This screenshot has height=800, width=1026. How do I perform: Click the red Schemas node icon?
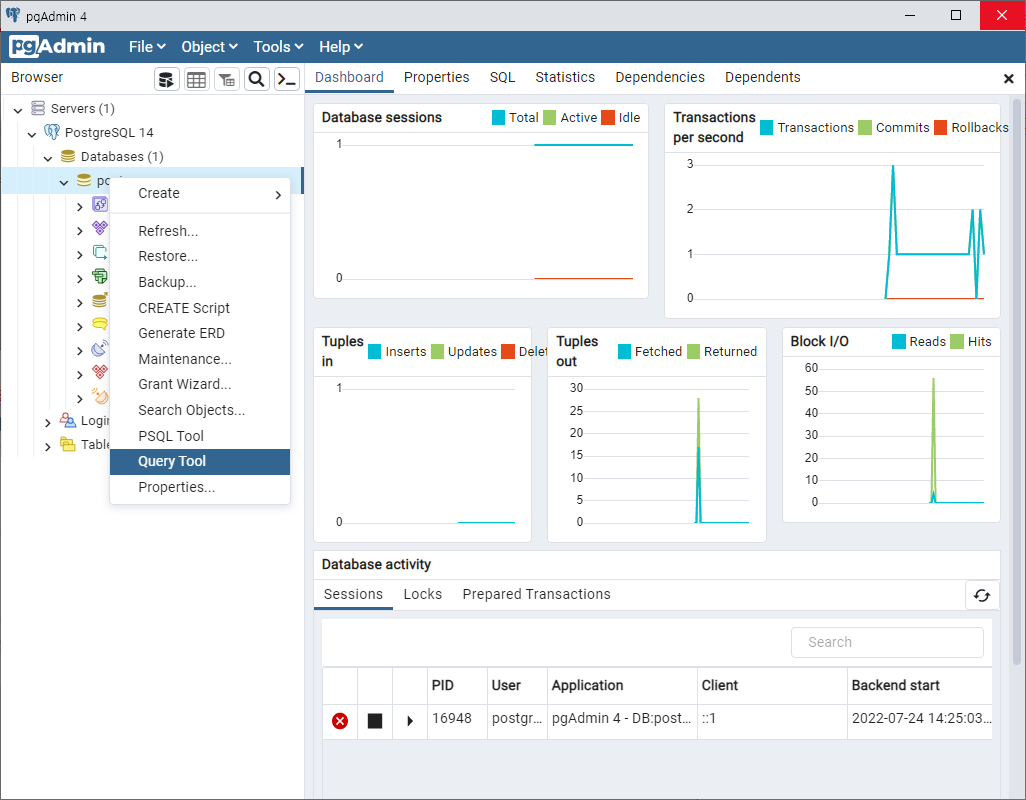[x=99, y=372]
